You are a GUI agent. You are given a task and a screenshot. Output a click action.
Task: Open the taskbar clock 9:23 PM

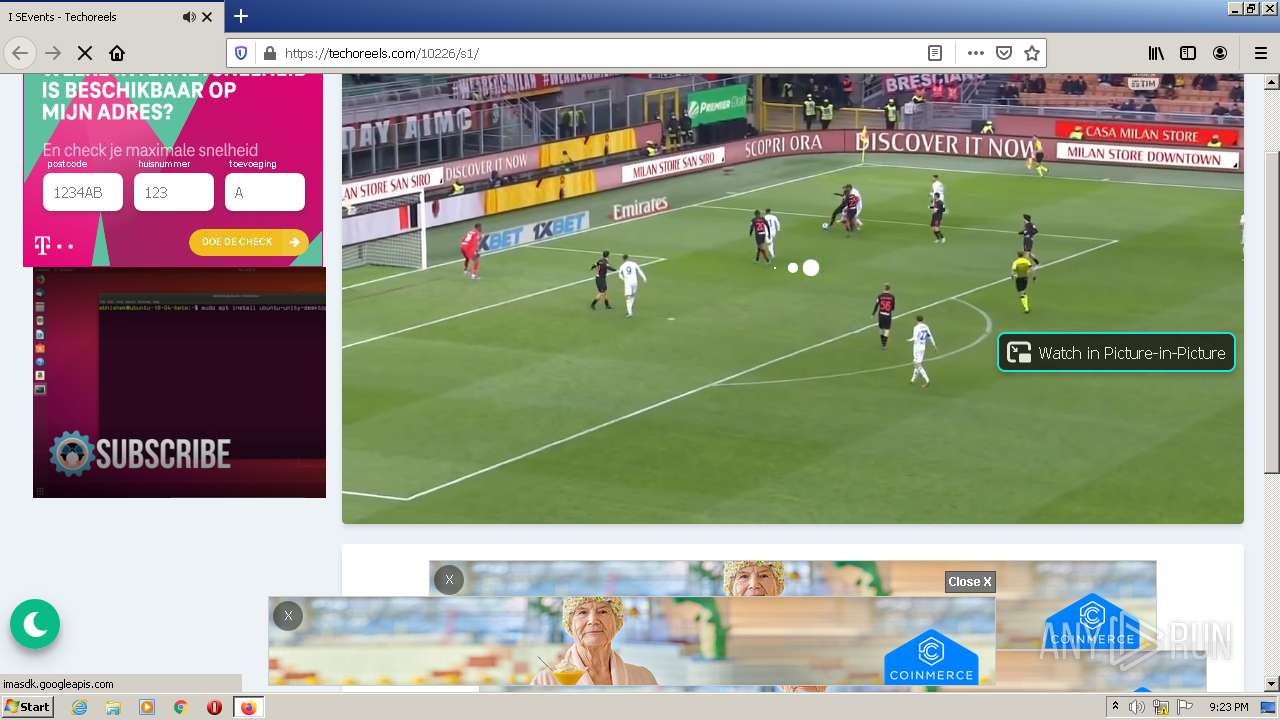pos(1229,707)
